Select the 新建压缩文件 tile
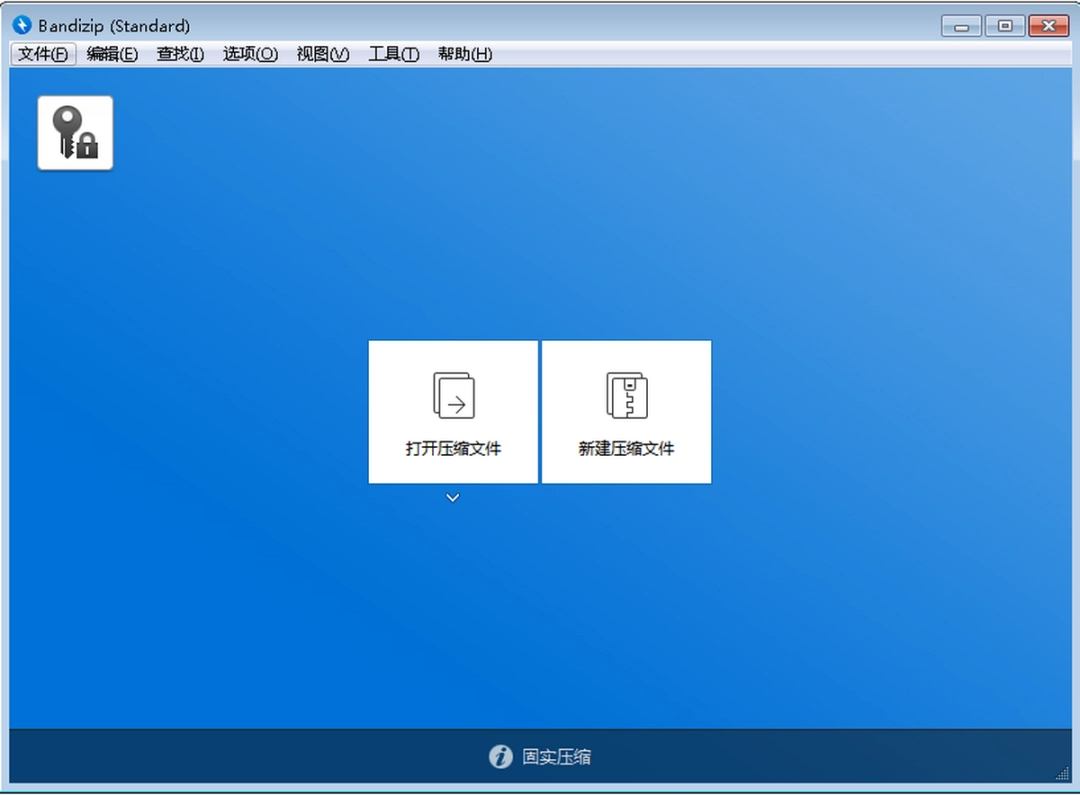 pyautogui.click(x=626, y=411)
